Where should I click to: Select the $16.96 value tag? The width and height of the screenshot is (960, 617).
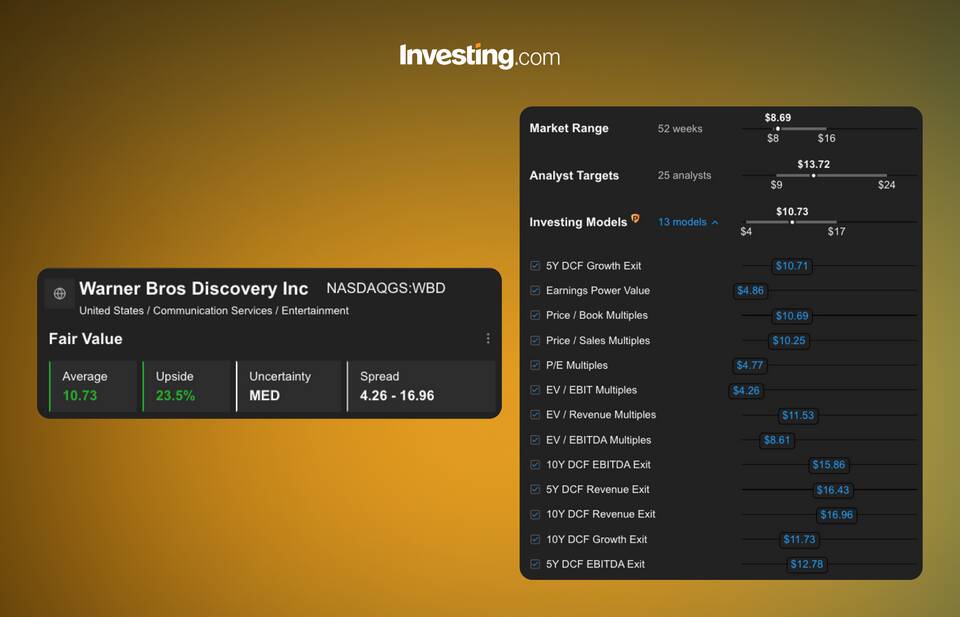(x=836, y=515)
